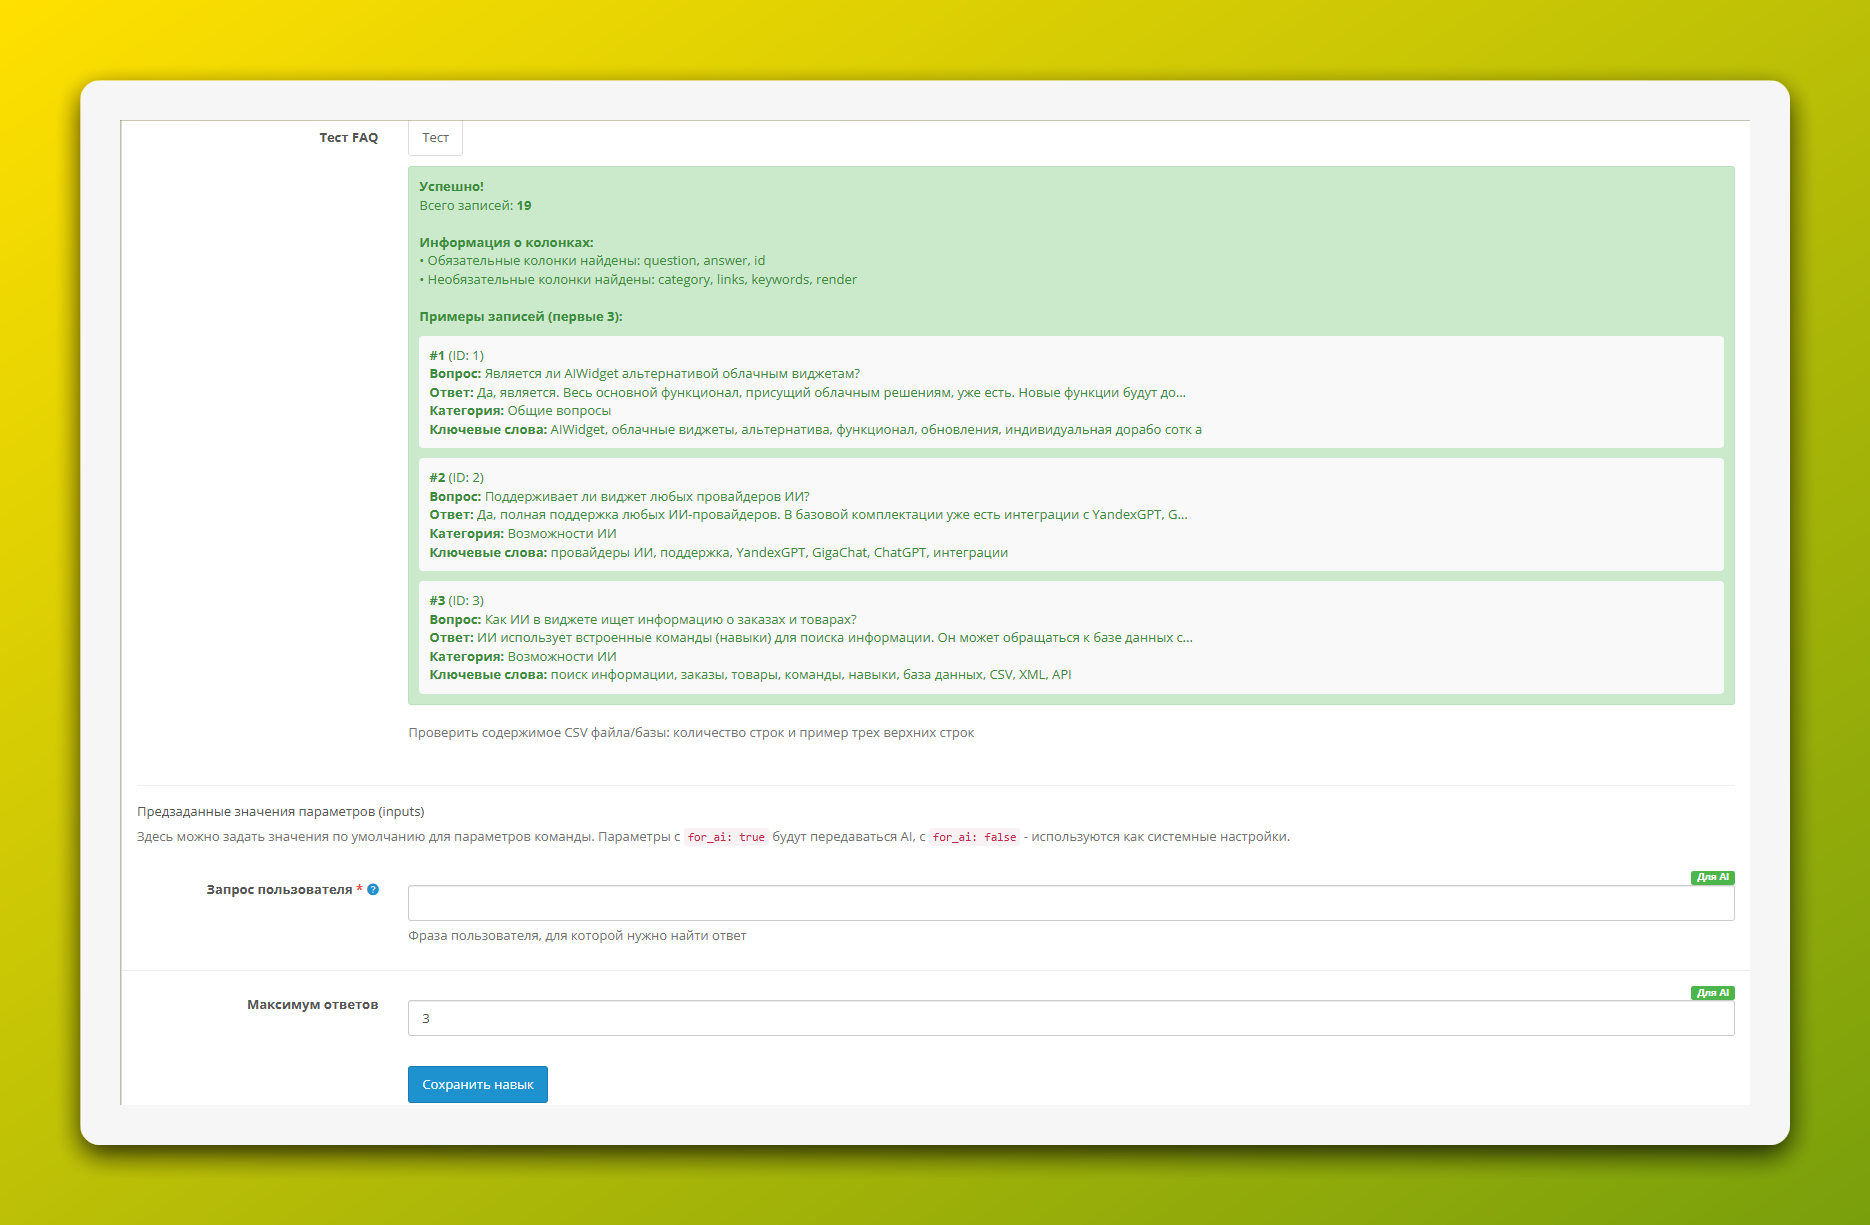Click the hint text under user query field
Viewport: 1870px width, 1225px height.
click(577, 936)
